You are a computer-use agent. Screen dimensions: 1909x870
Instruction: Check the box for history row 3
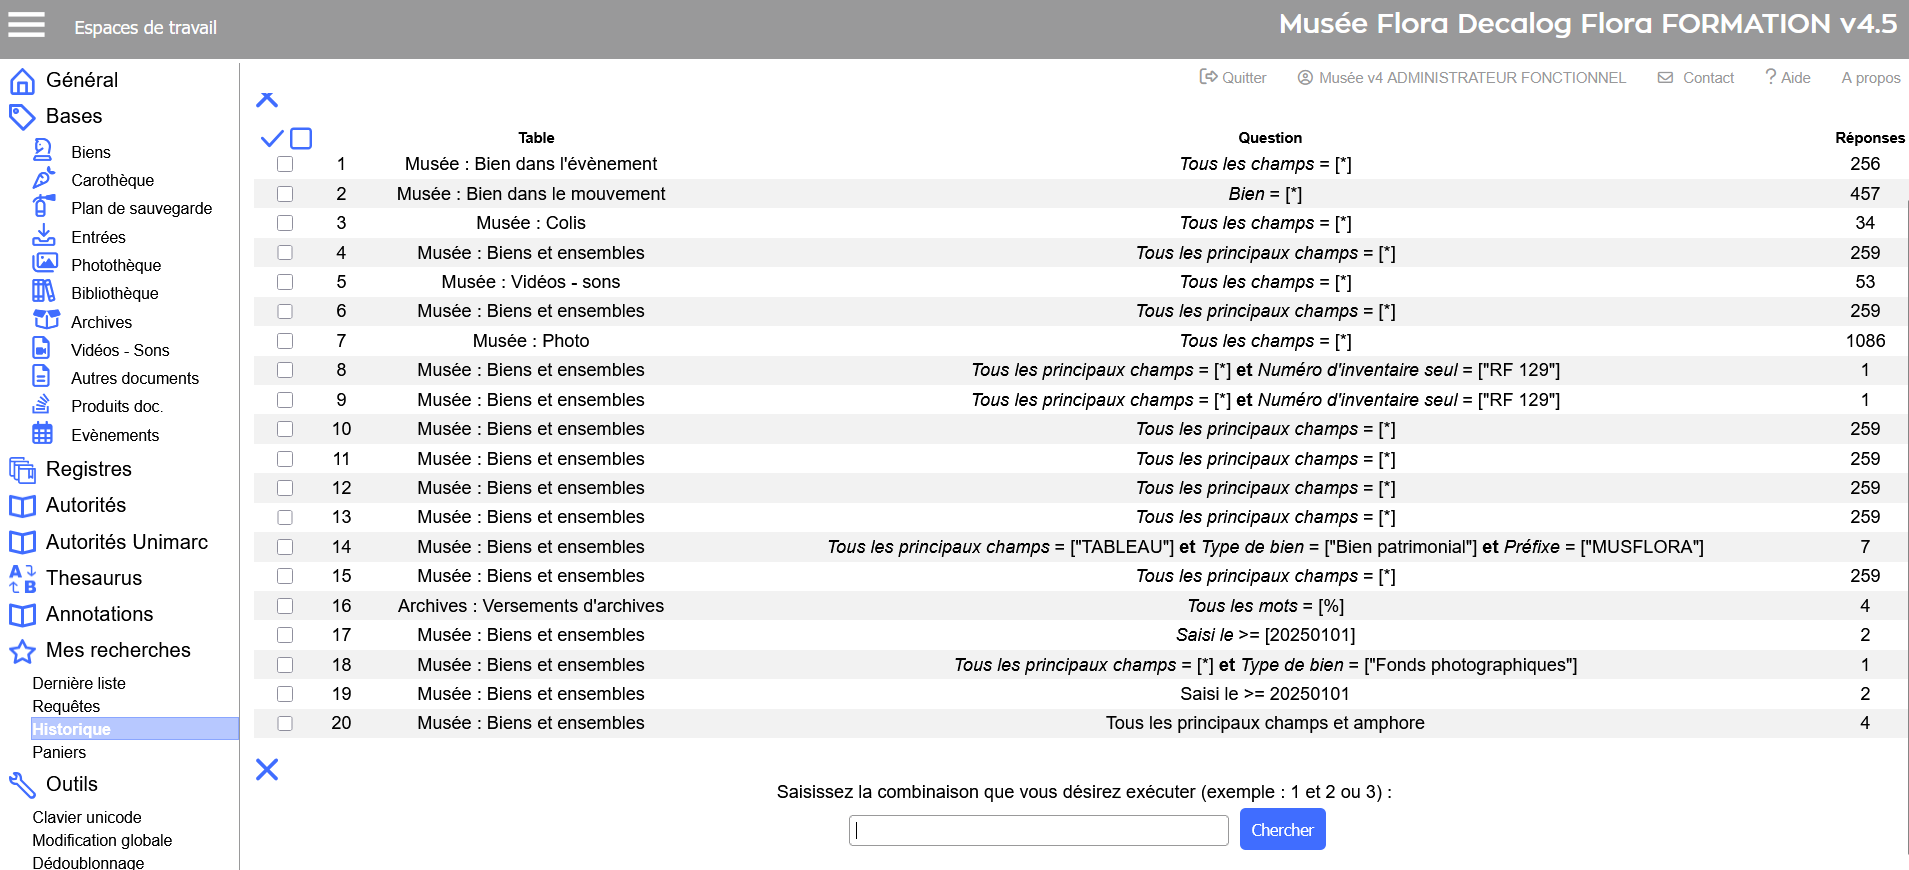tap(285, 223)
